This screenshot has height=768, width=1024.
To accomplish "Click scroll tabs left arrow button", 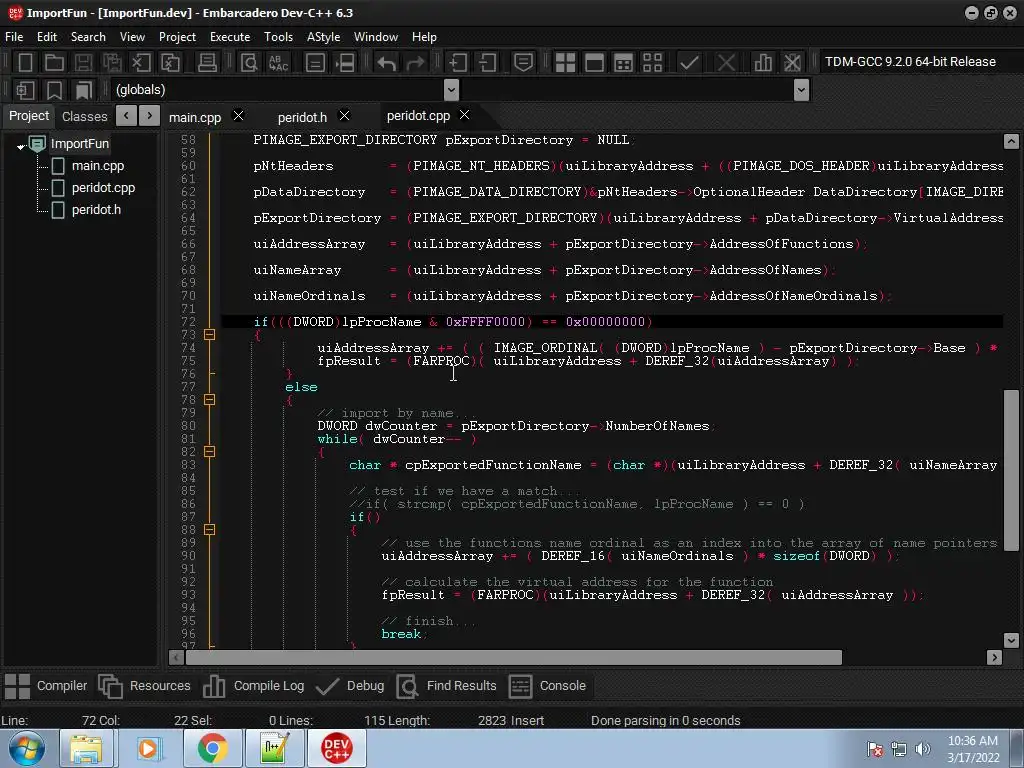I will [126, 116].
